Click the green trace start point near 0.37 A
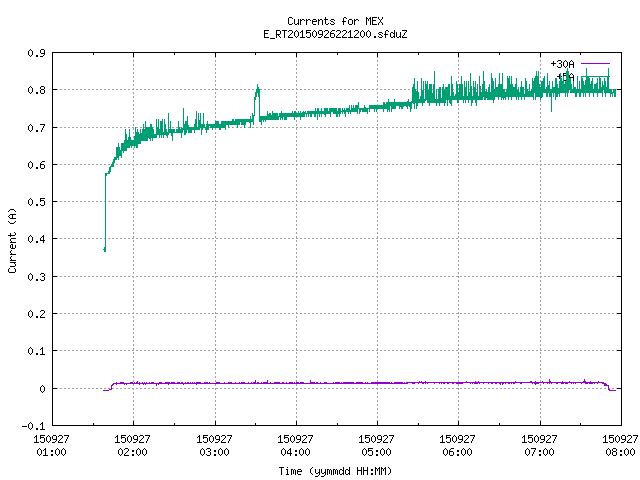 104,249
